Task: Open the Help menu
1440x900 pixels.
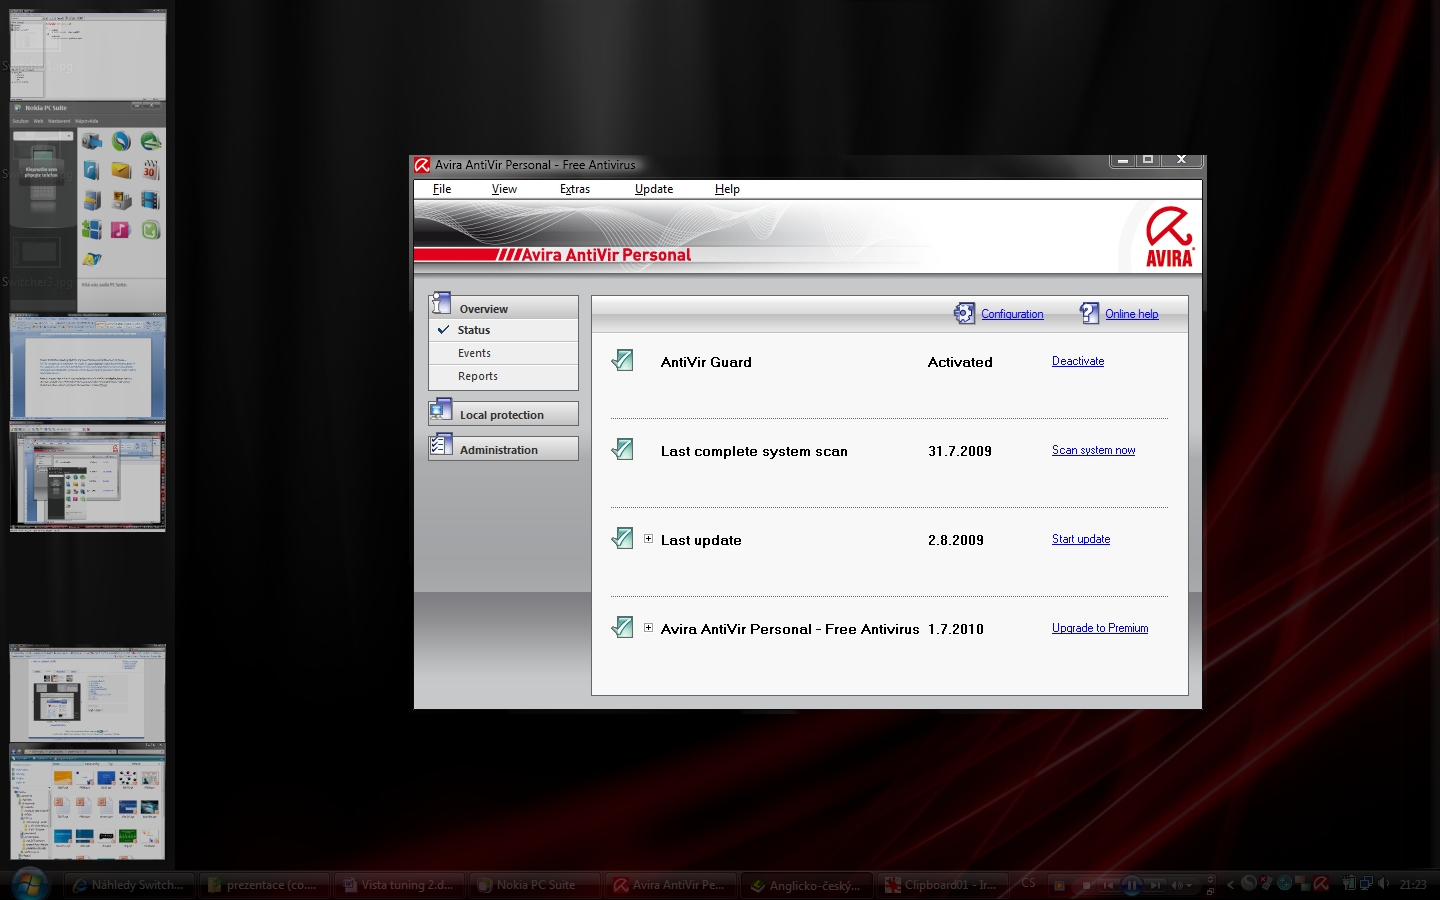Action: point(727,189)
